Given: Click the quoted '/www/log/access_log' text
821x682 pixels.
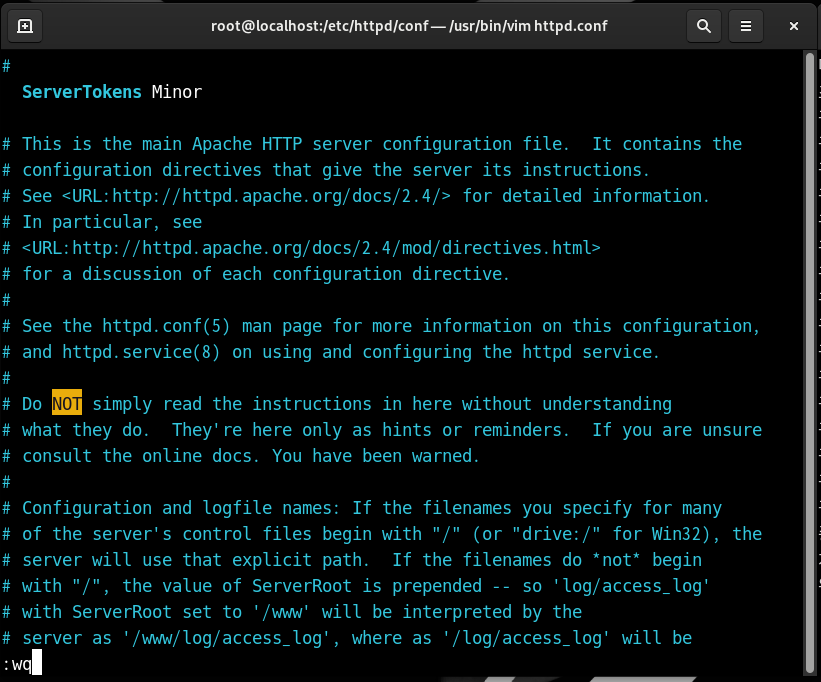Looking at the screenshot, I should click(227, 639).
